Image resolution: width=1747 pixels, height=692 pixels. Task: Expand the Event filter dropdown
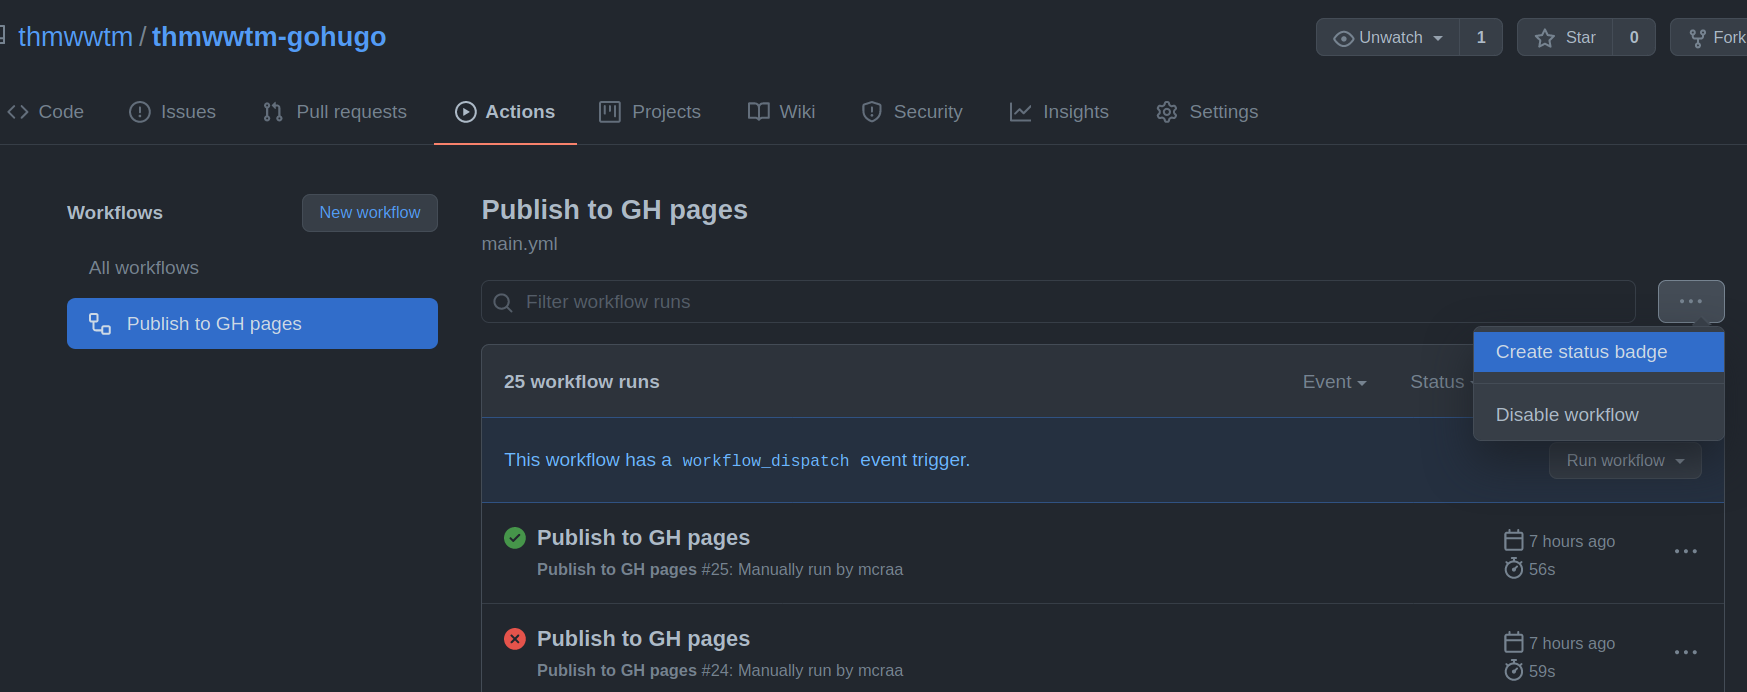1334,382
